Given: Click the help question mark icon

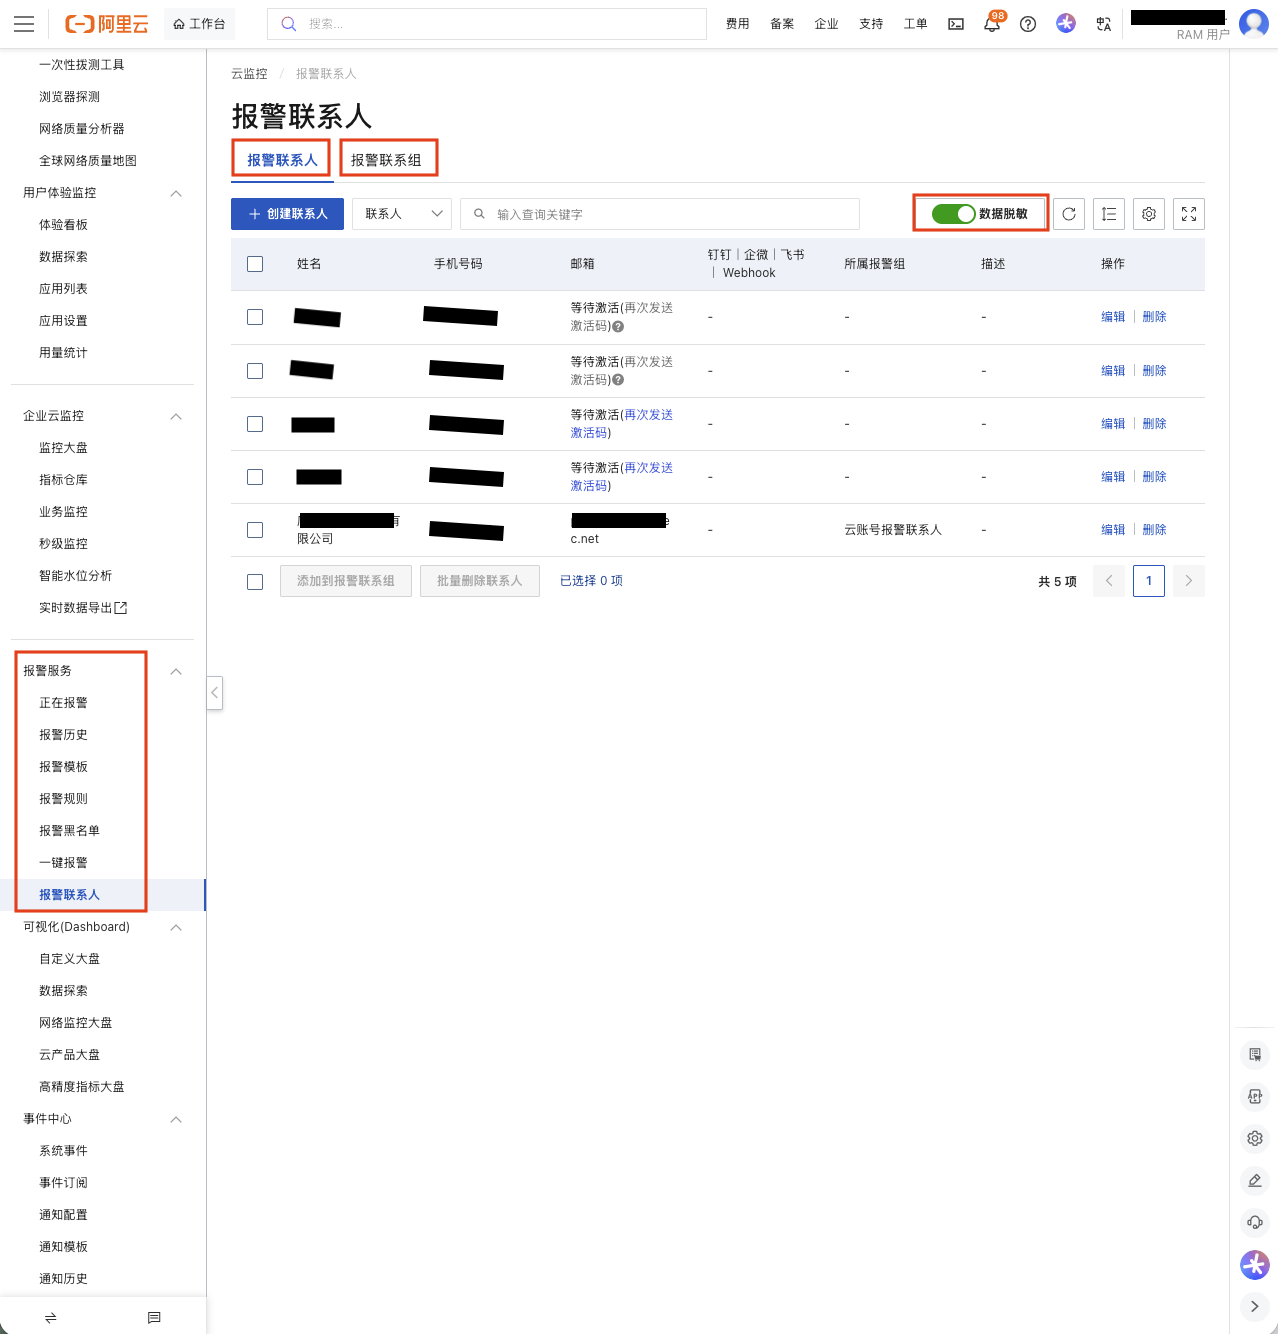Looking at the screenshot, I should pyautogui.click(x=1028, y=24).
